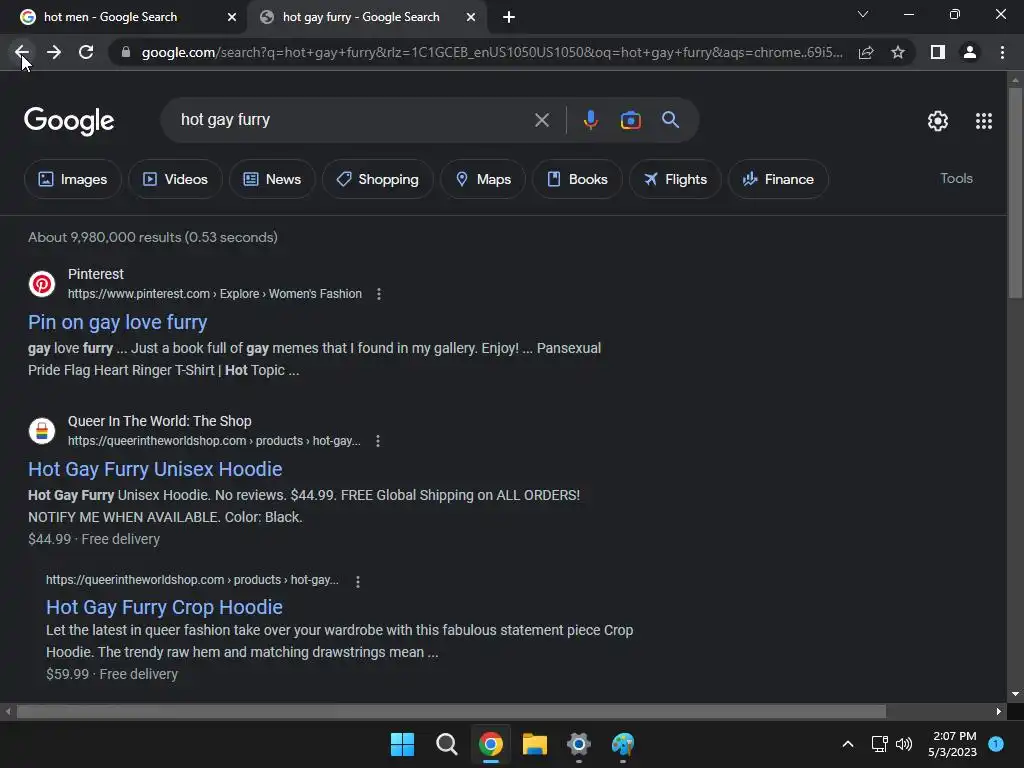Open 'Hot Gay Furry Unisex Hoodie' link
The width and height of the screenshot is (1024, 768).
pyautogui.click(x=155, y=469)
